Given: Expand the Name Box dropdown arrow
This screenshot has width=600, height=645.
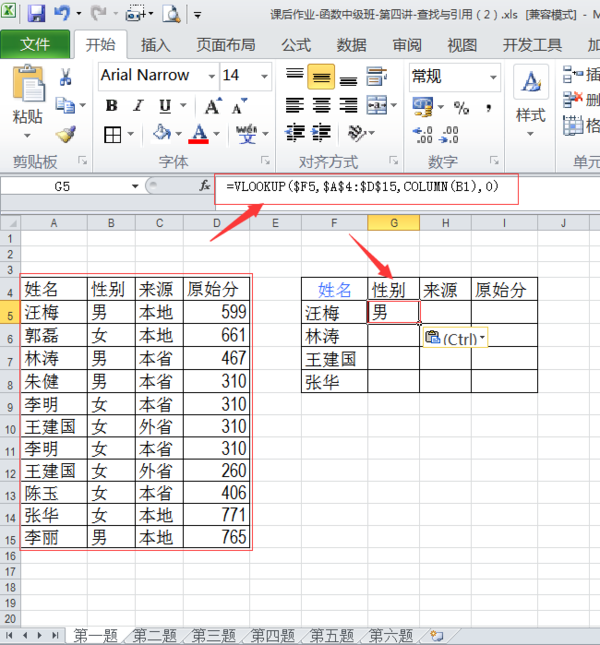Looking at the screenshot, I should (x=135, y=186).
